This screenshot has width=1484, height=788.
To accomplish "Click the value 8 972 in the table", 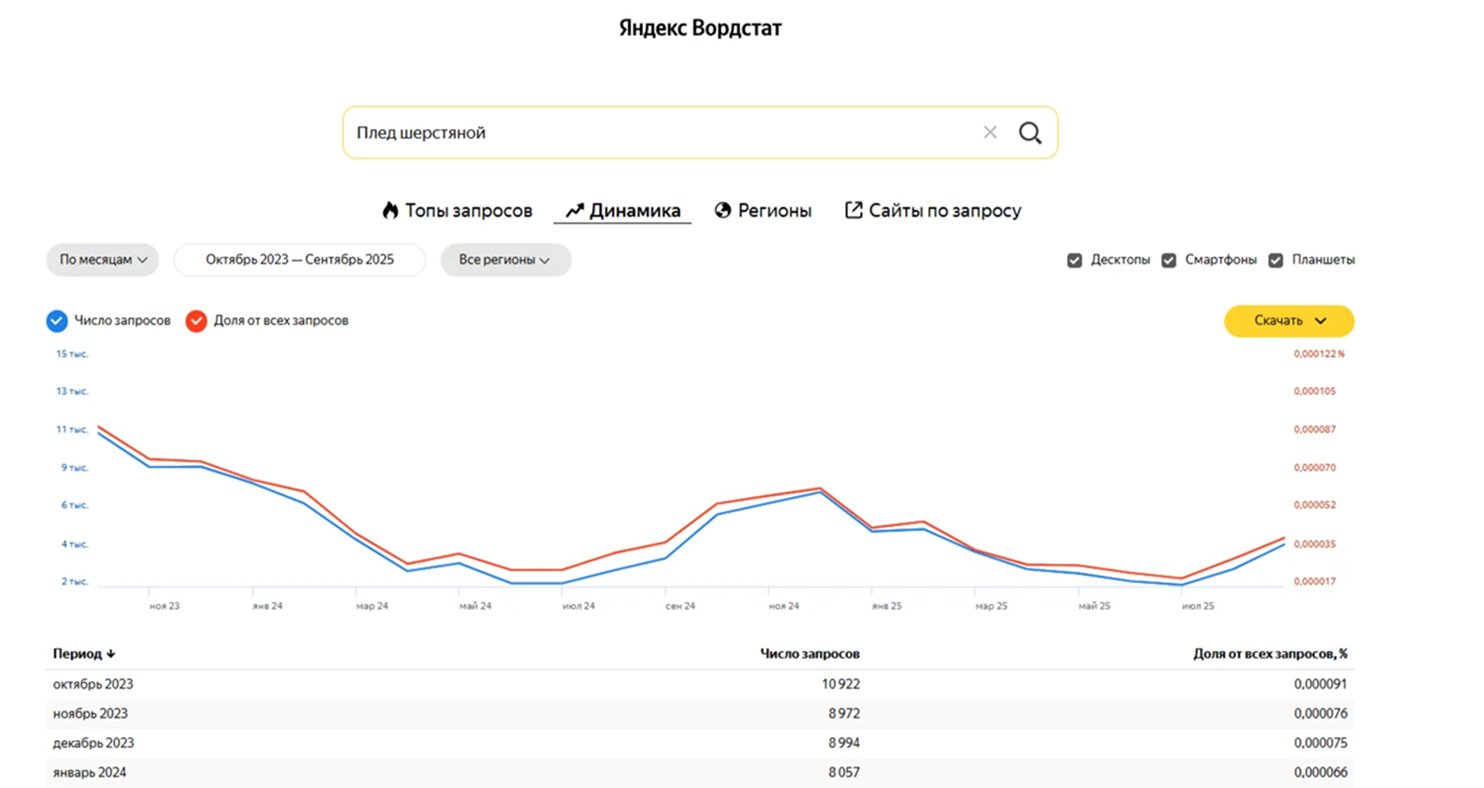I will tap(842, 714).
